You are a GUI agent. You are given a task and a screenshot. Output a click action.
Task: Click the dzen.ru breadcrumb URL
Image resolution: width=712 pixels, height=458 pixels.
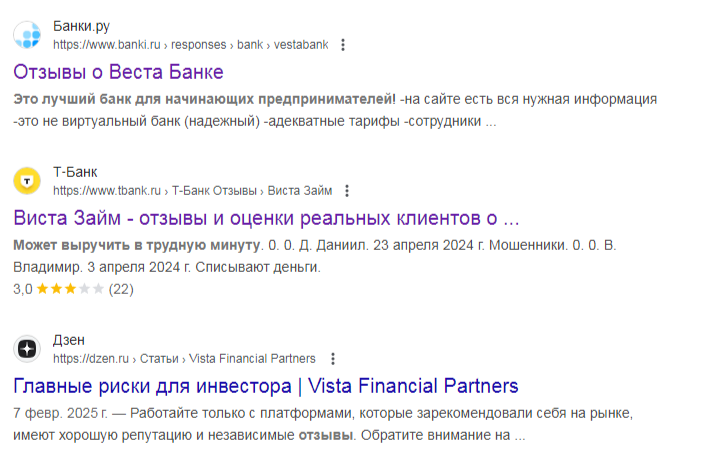[x=184, y=359]
